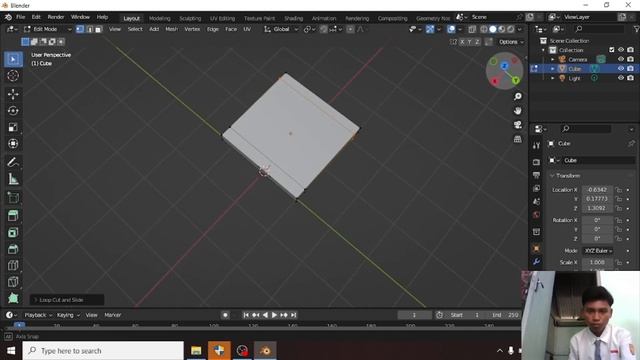Open the File menu
The width and height of the screenshot is (640, 360).
[20, 17]
